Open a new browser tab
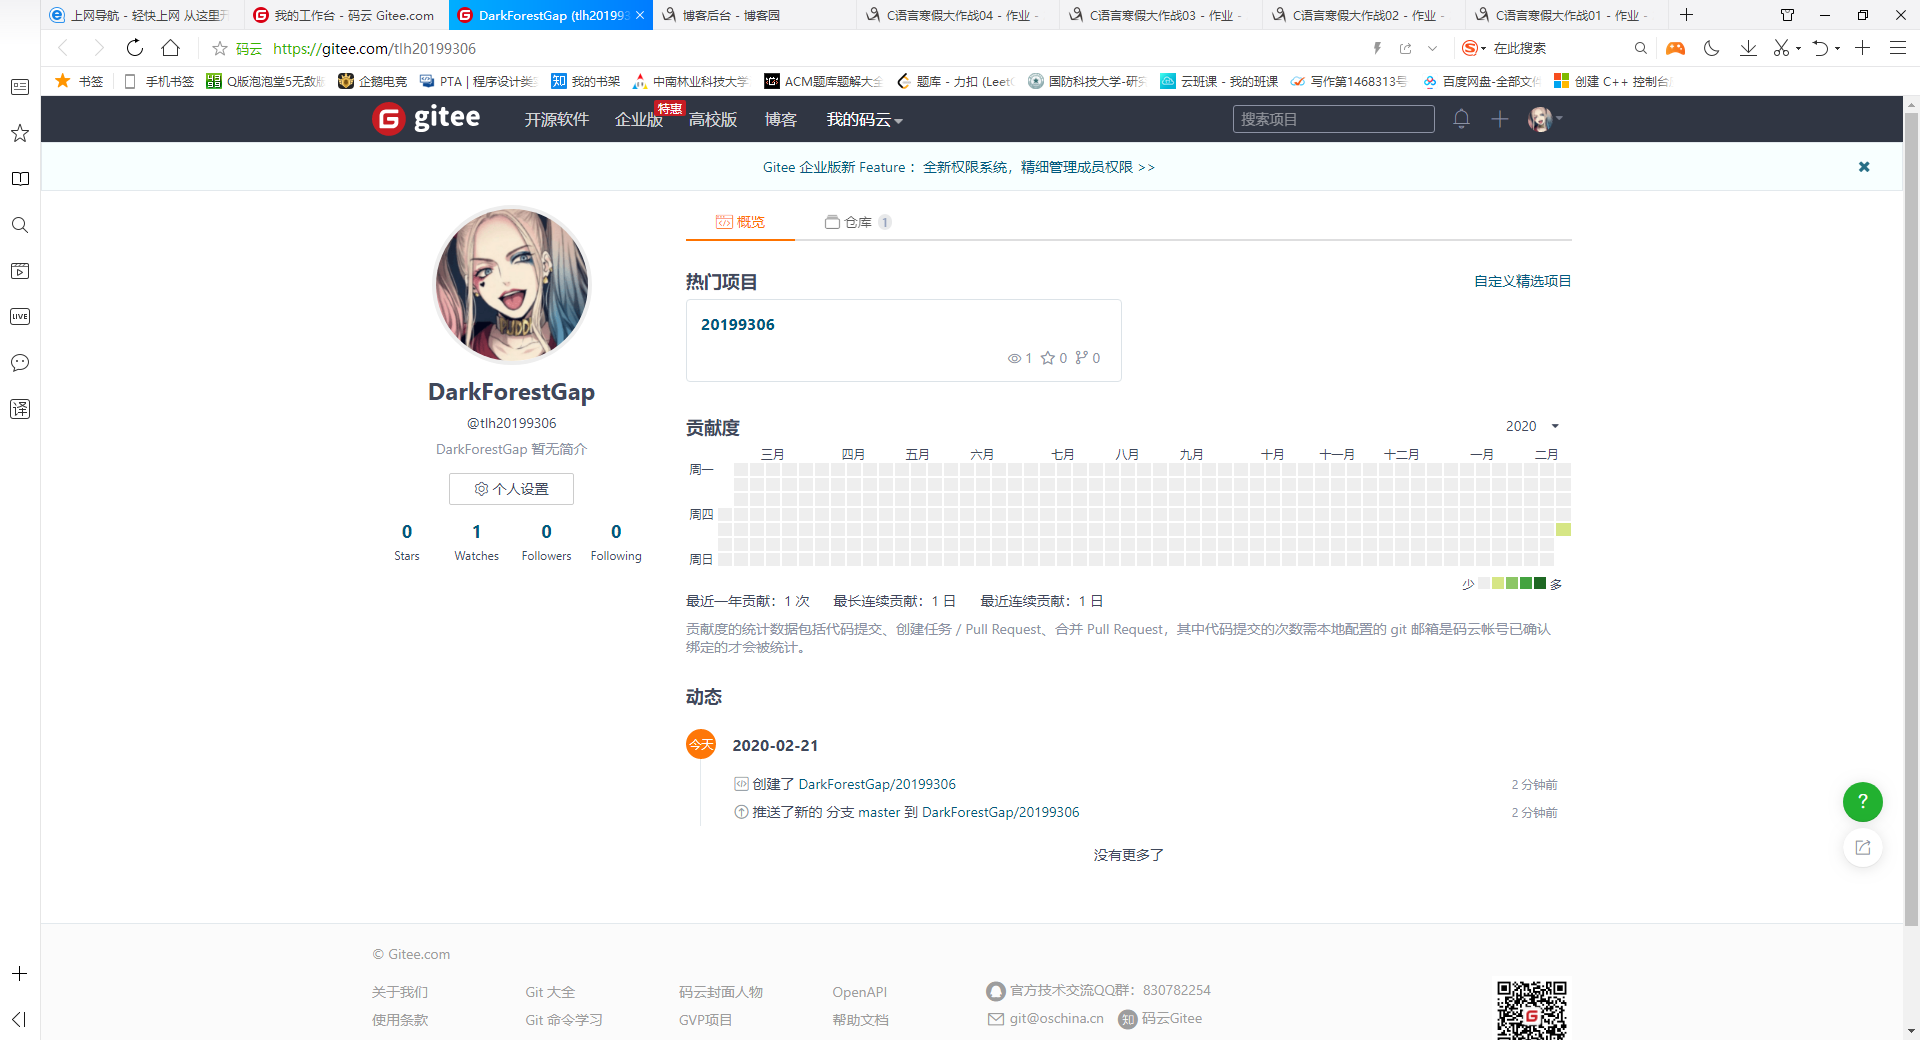The height and width of the screenshot is (1040, 1920). [1687, 15]
